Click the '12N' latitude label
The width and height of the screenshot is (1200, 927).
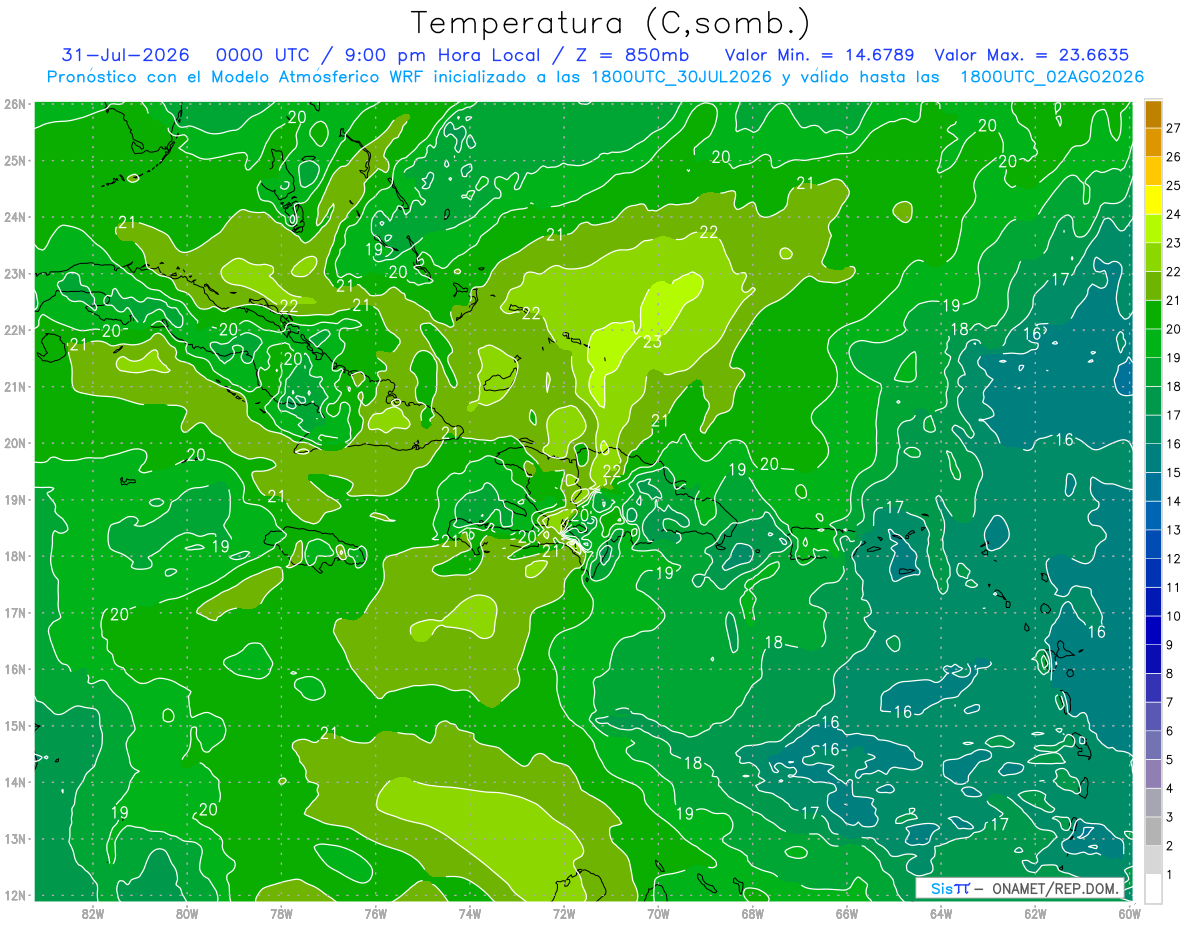14,895
